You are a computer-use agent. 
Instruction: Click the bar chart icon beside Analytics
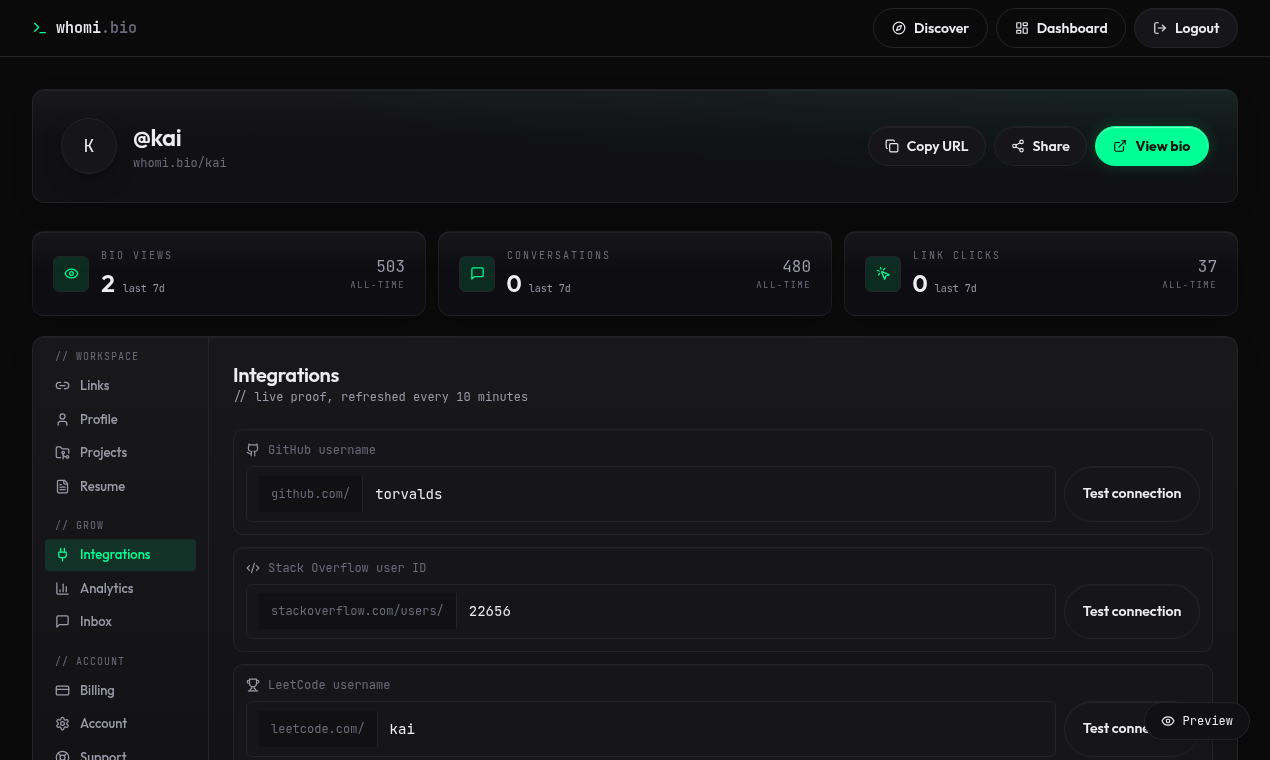tap(62, 588)
